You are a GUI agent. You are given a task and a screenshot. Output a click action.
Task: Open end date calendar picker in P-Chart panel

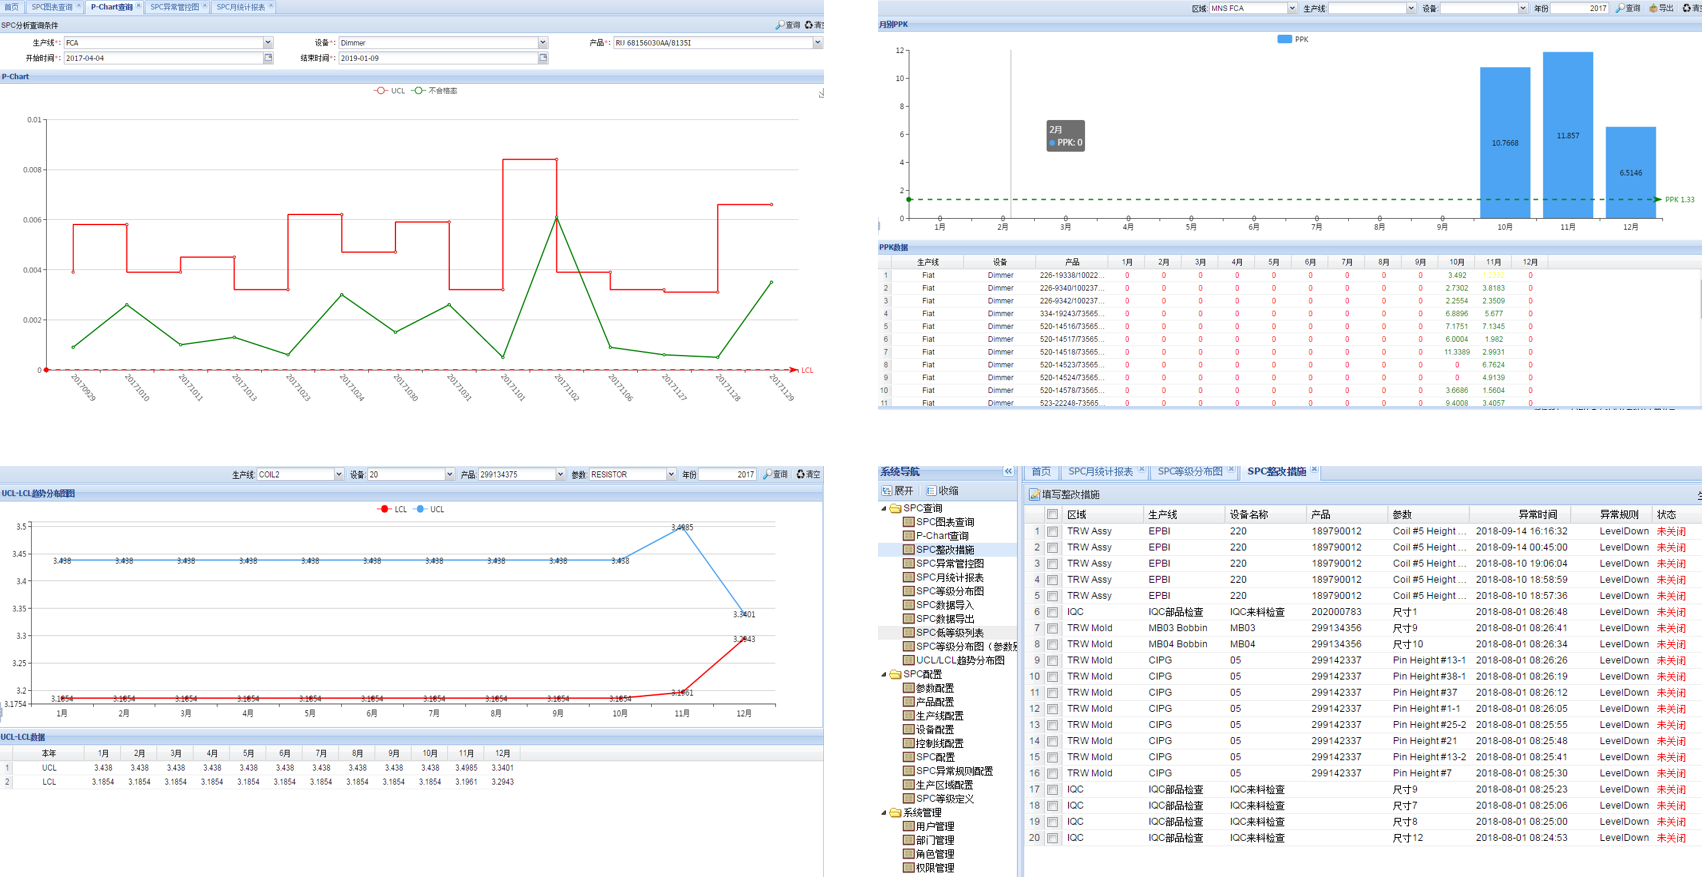pyautogui.click(x=543, y=58)
